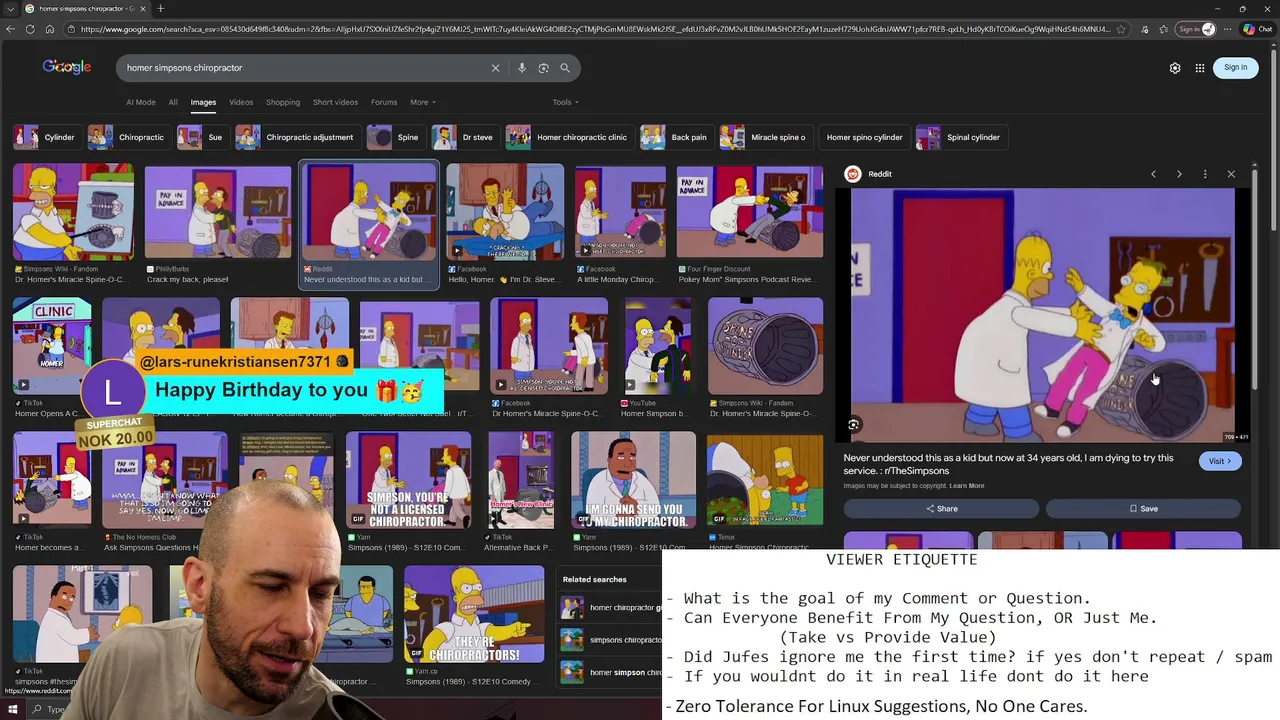Open a new browser tab with plus icon
Screen dimensions: 1280x720
pos(160,8)
